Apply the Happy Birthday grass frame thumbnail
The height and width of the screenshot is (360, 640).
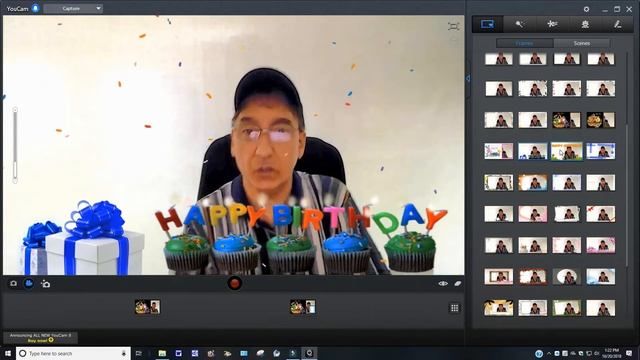(x=567, y=151)
